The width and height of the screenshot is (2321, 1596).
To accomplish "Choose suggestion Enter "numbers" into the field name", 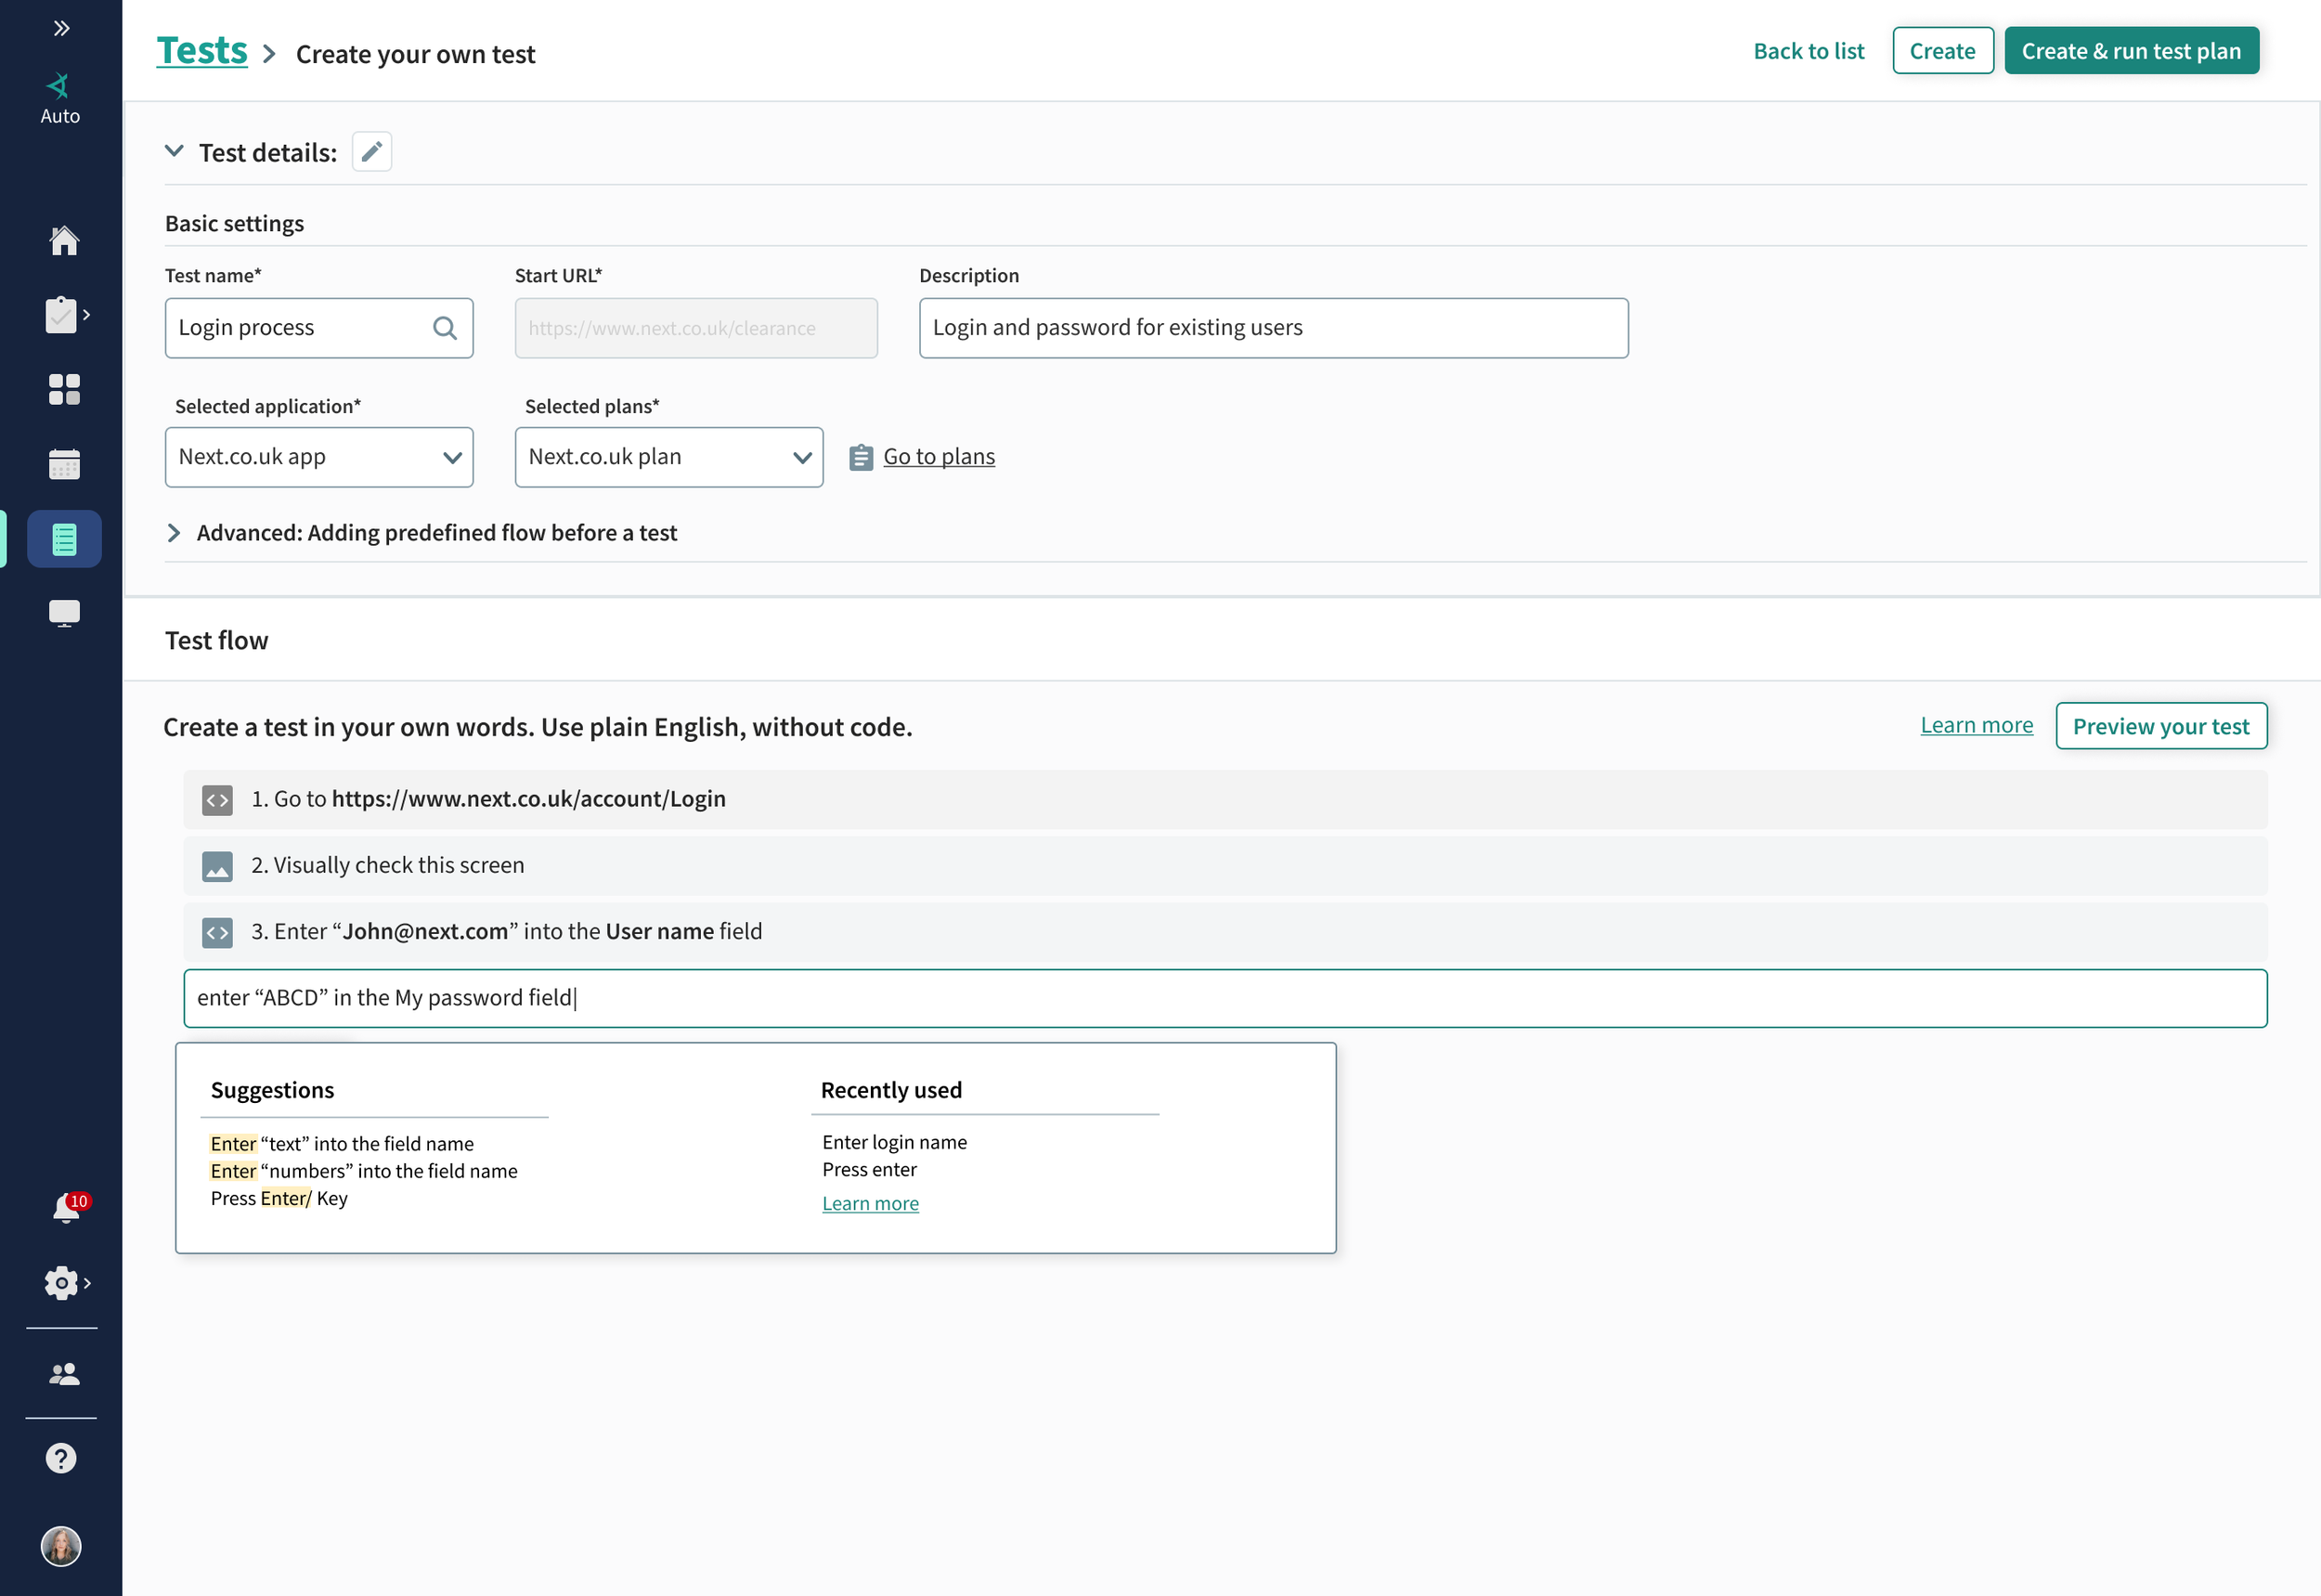I will pos(364,1170).
